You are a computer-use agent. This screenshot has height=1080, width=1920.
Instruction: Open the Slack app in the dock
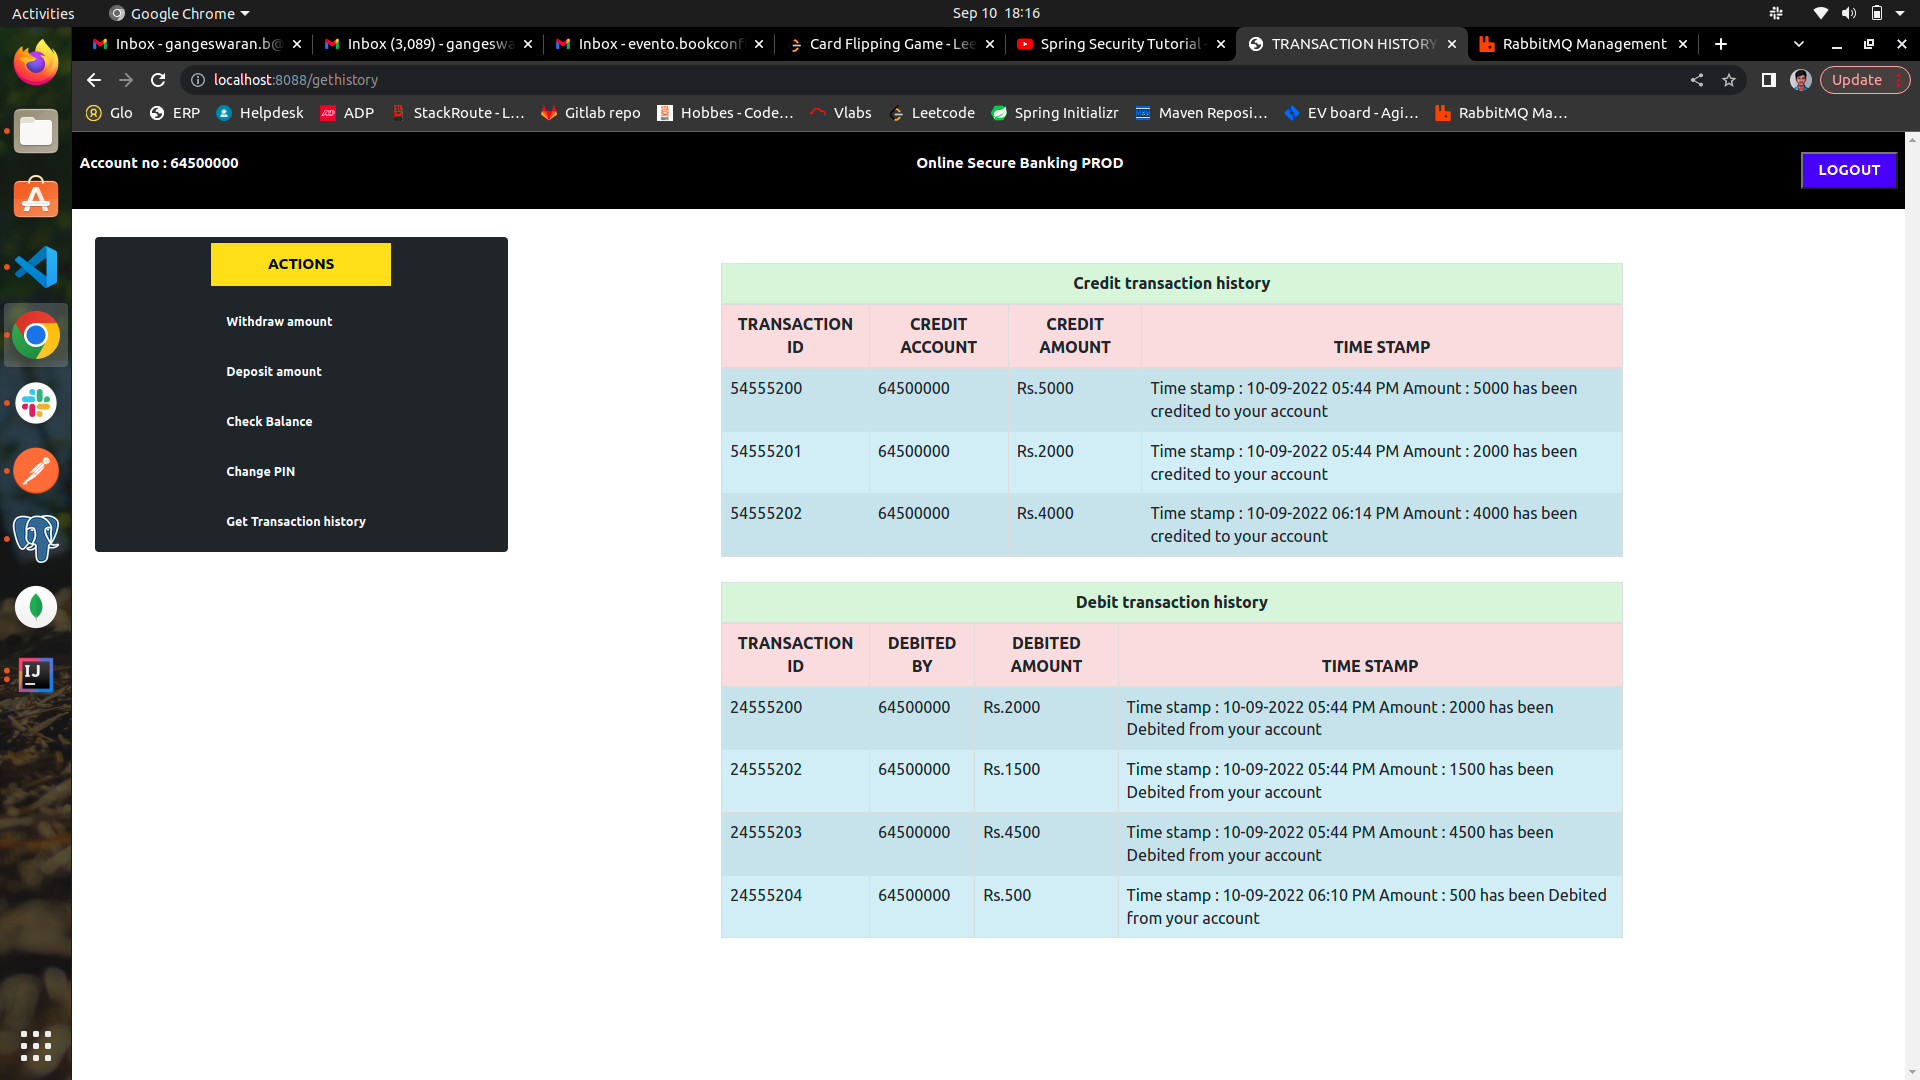36,403
